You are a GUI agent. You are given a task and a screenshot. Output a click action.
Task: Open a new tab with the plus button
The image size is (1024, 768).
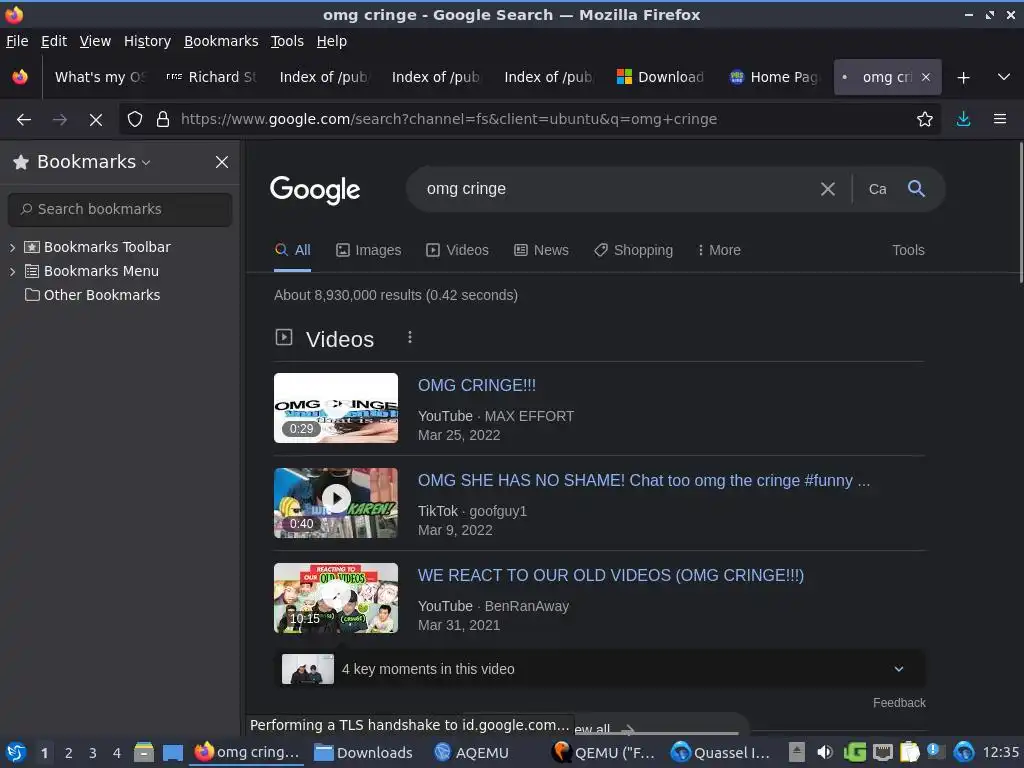(963, 78)
